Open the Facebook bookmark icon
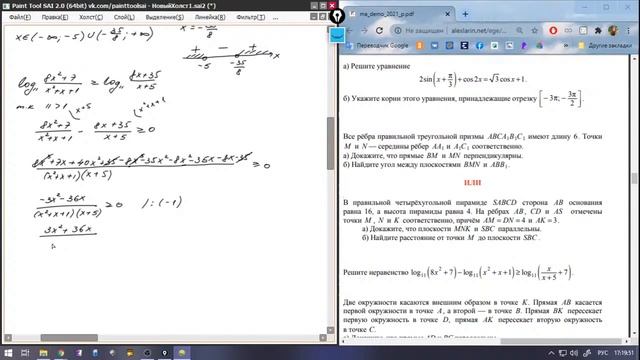The height and width of the screenshot is (360, 640). point(480,46)
